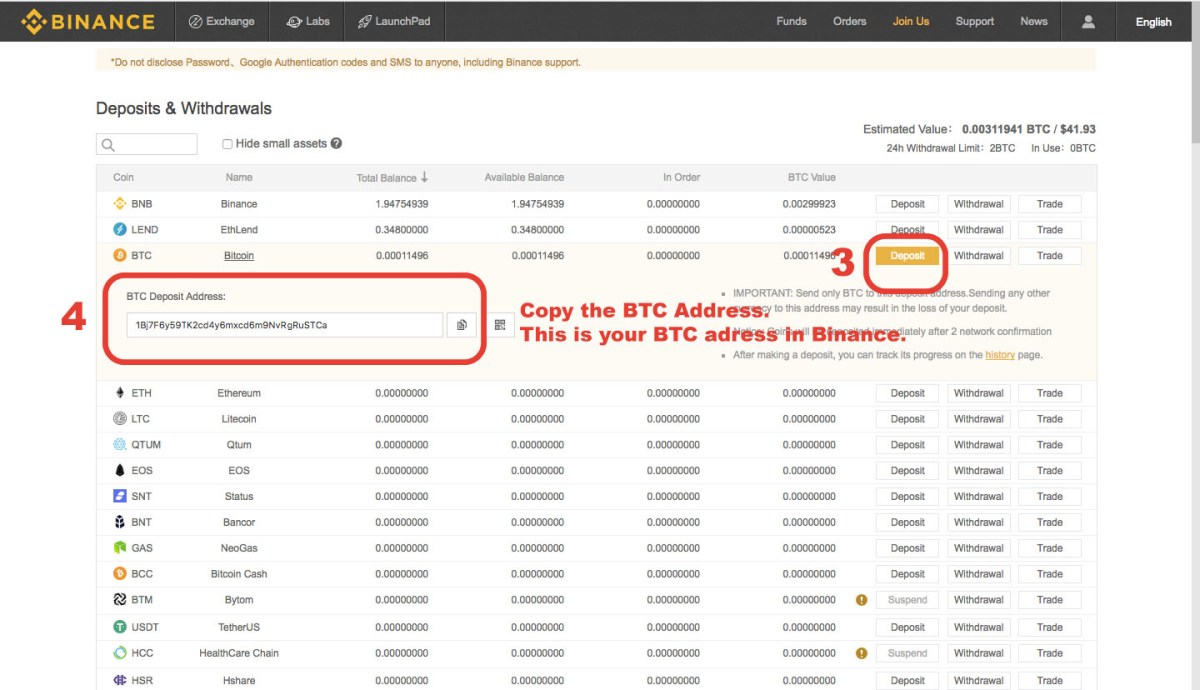This screenshot has height=690, width=1200.
Task: Click the SNT coin icon
Action: (120, 496)
